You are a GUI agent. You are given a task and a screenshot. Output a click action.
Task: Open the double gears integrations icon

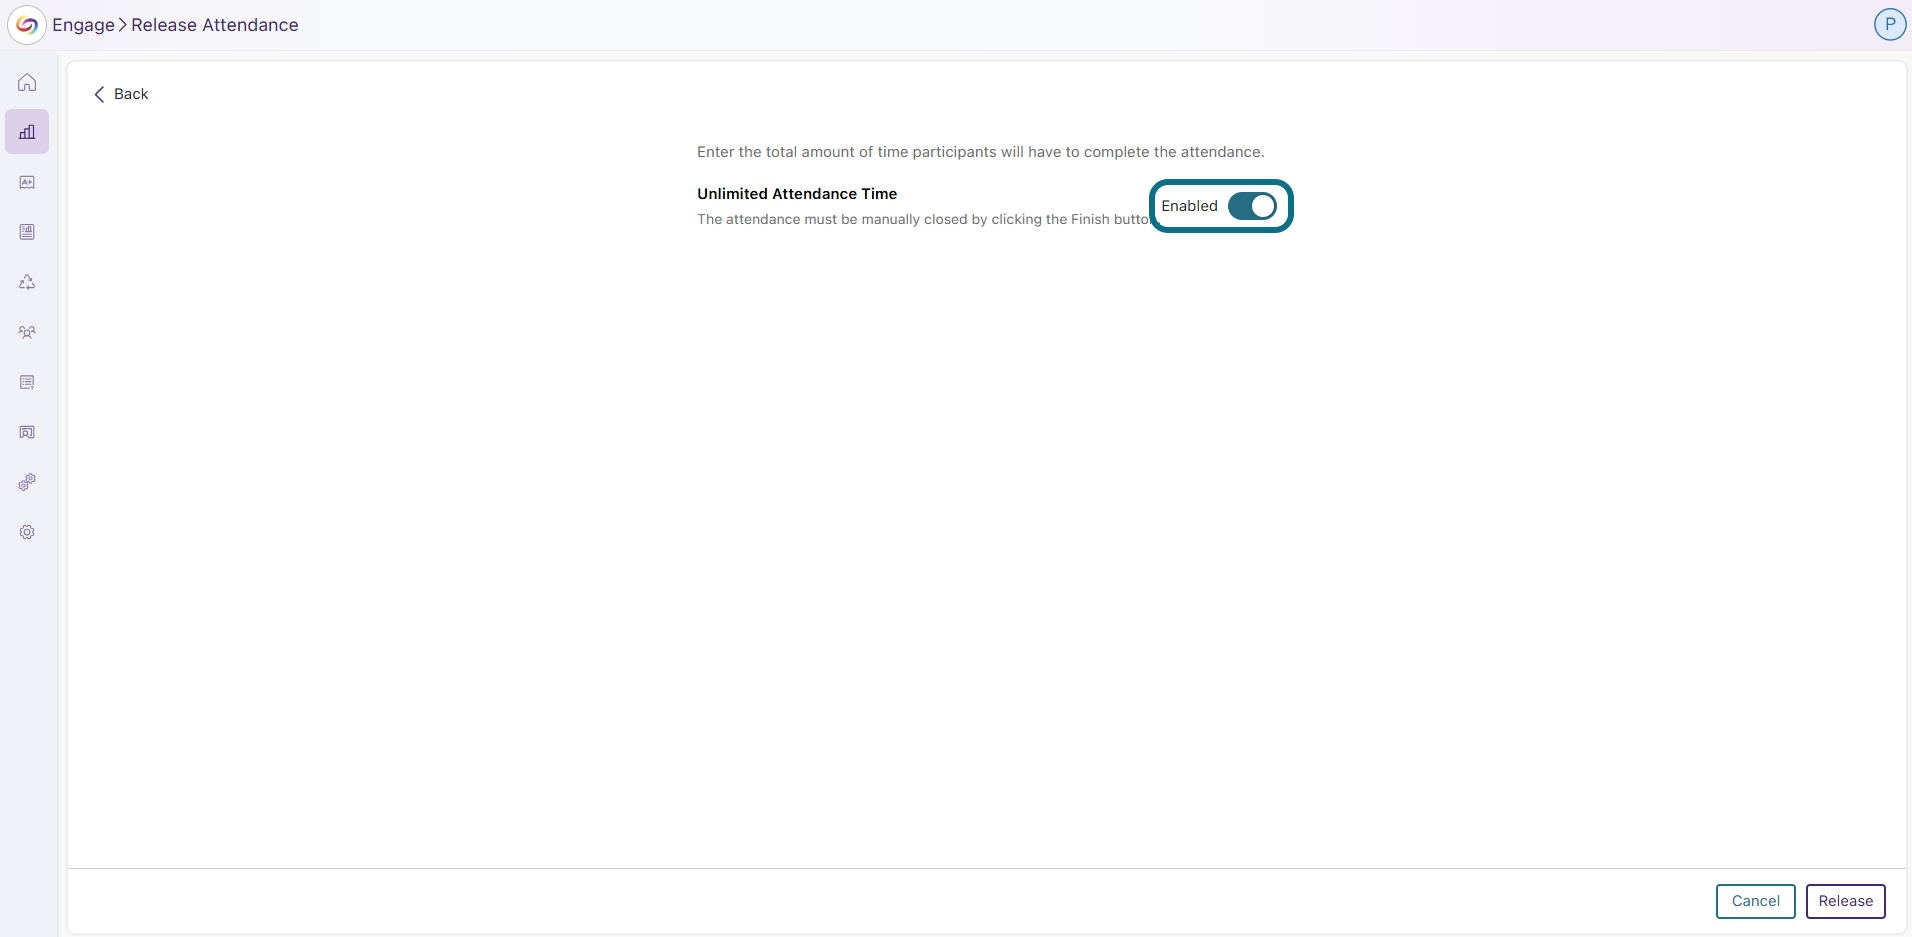(27, 482)
